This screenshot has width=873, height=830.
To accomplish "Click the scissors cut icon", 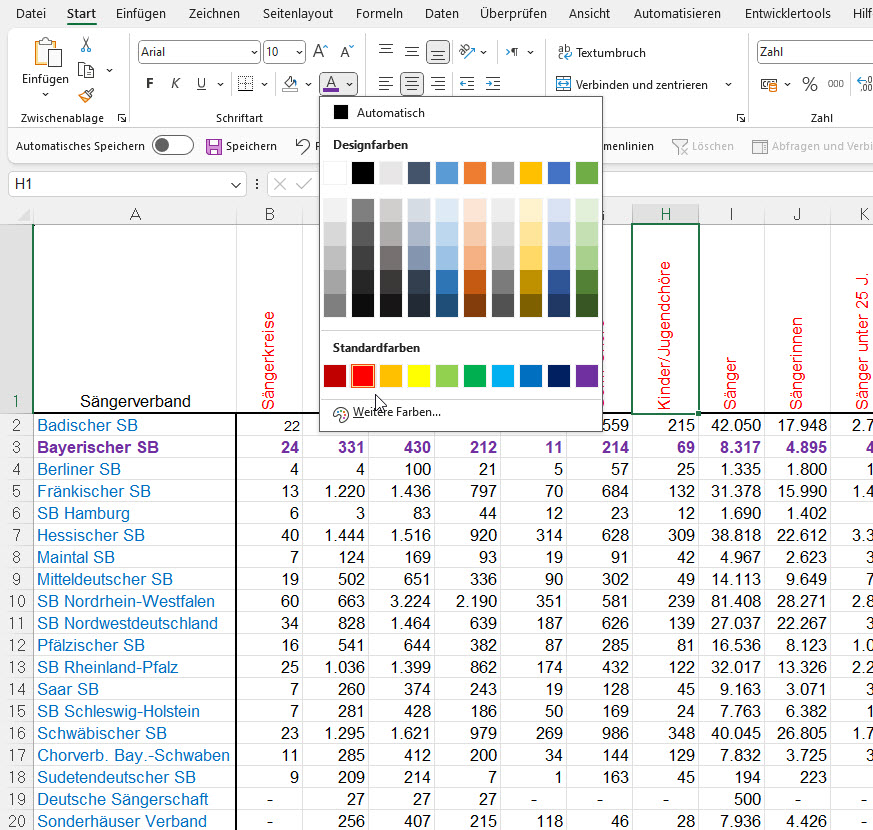I will click(86, 45).
